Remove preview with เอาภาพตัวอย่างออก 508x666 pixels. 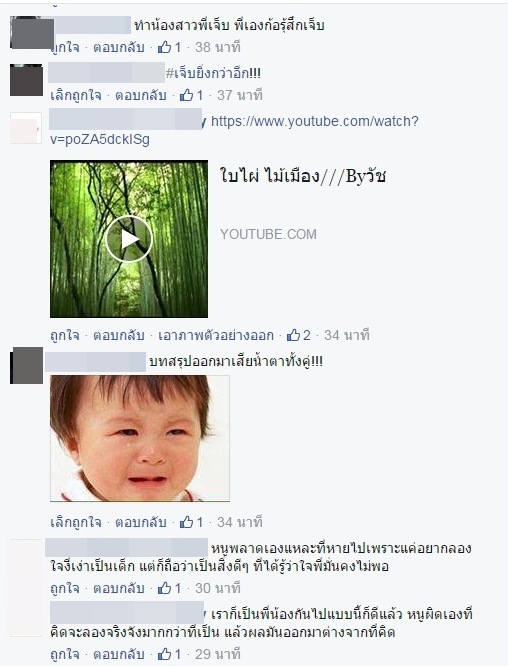(216, 335)
